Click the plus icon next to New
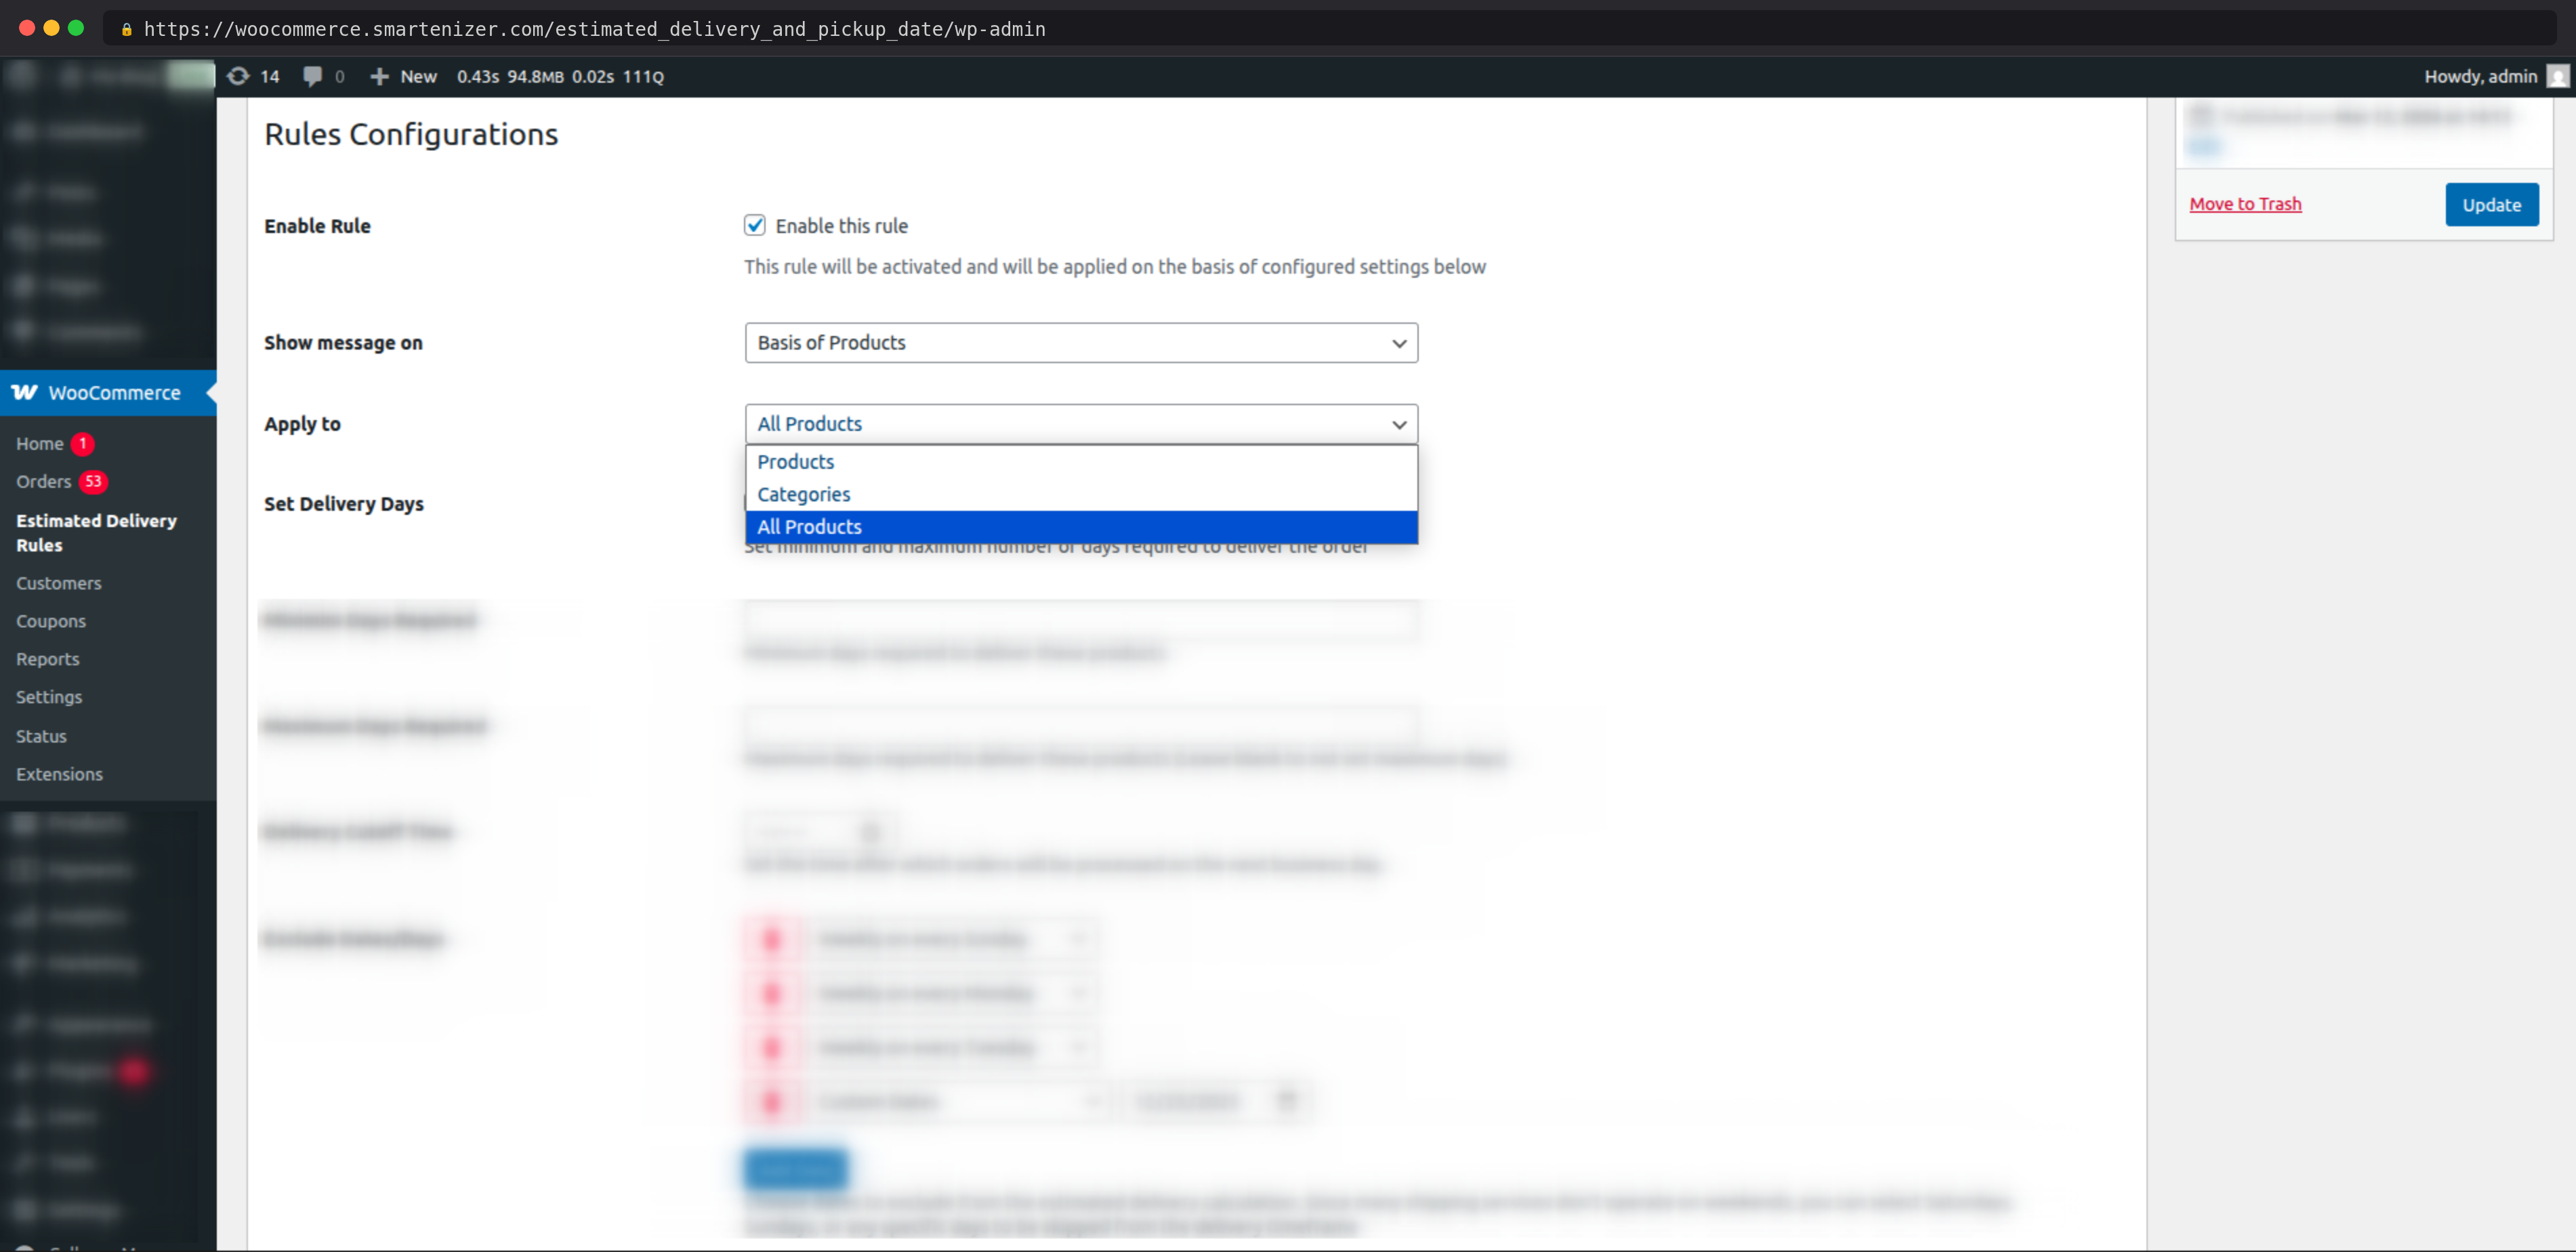 (379, 76)
